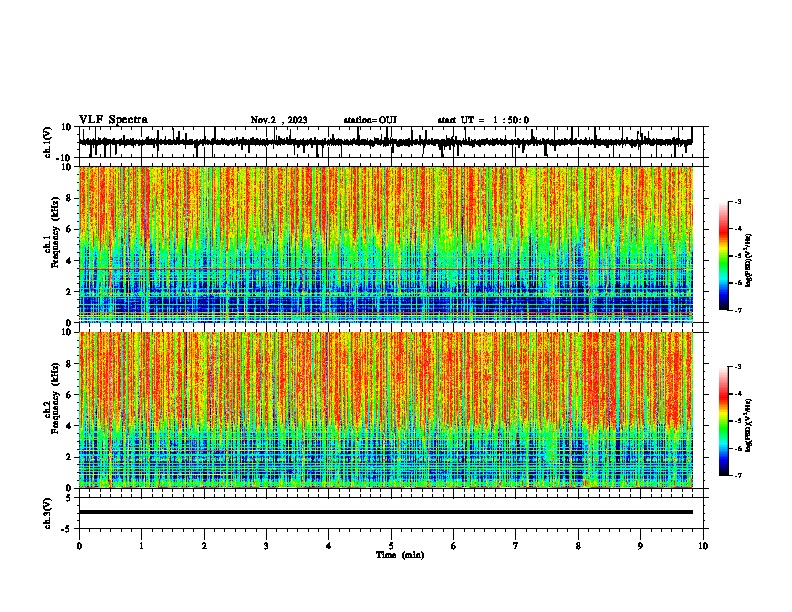
Task: Click the "4" tick on the time axis
Action: point(329,546)
